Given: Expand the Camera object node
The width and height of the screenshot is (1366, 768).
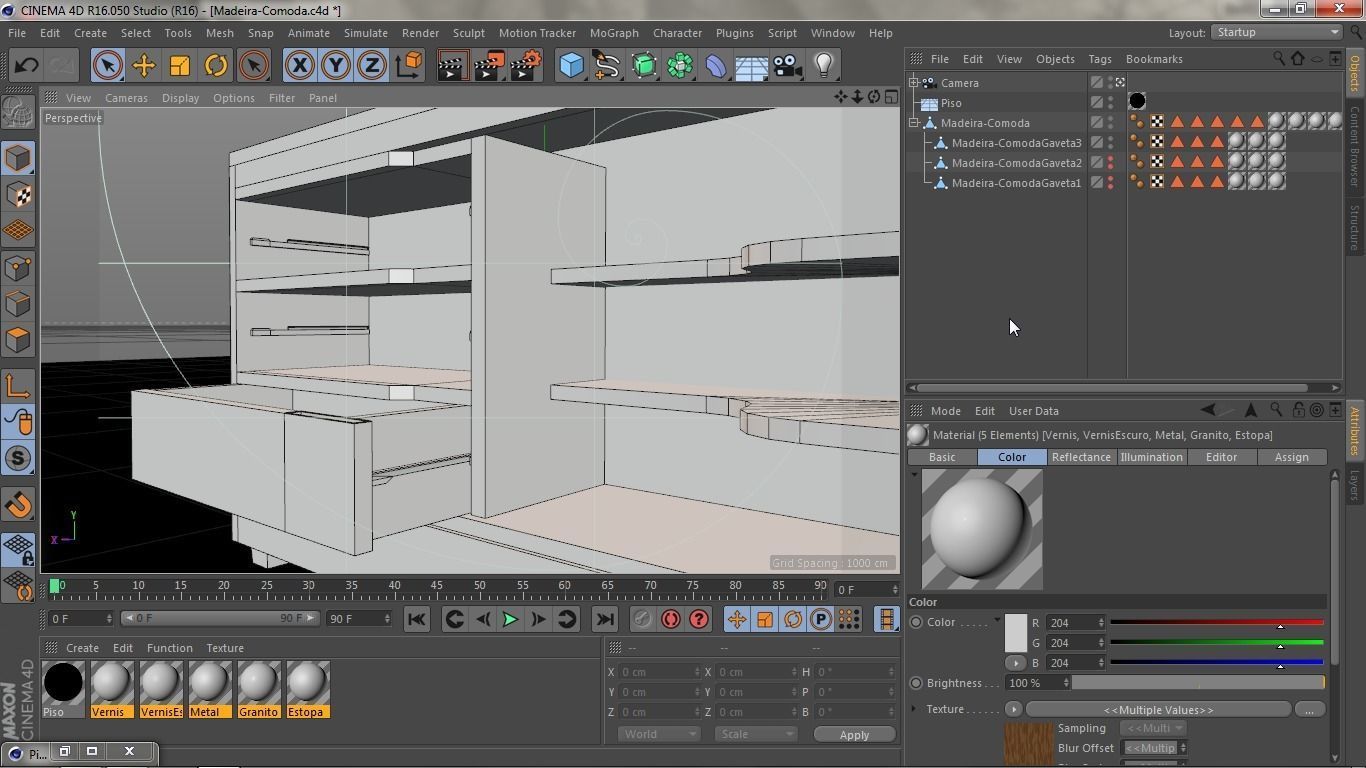Looking at the screenshot, I should (914, 83).
